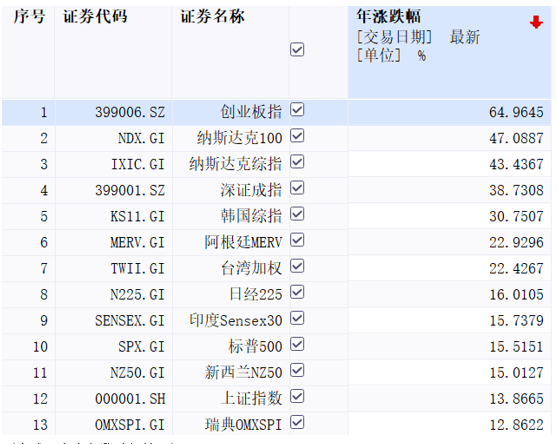Select value 13.8665
This screenshot has height=444, width=558.
coord(516,399)
